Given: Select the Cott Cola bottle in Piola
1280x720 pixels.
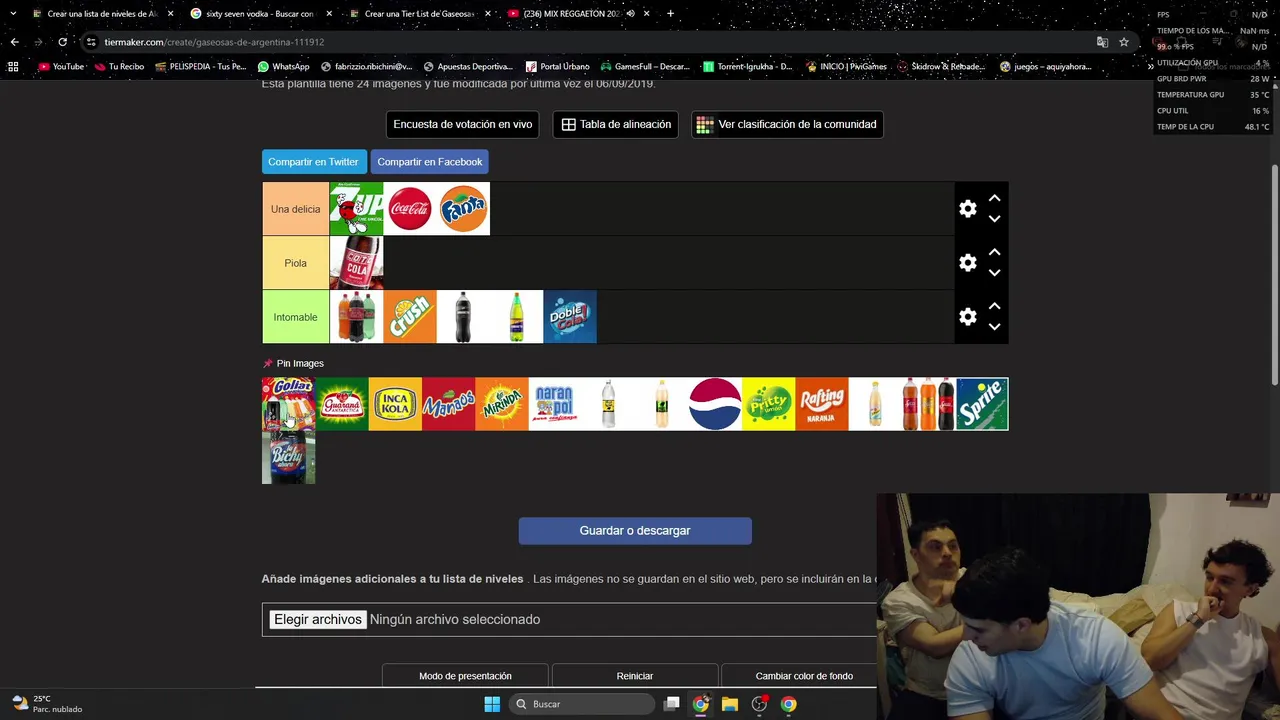Looking at the screenshot, I should (356, 263).
